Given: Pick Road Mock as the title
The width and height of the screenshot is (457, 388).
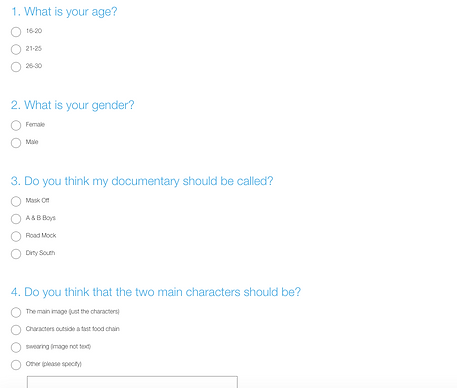Looking at the screenshot, I should click(x=16, y=236).
